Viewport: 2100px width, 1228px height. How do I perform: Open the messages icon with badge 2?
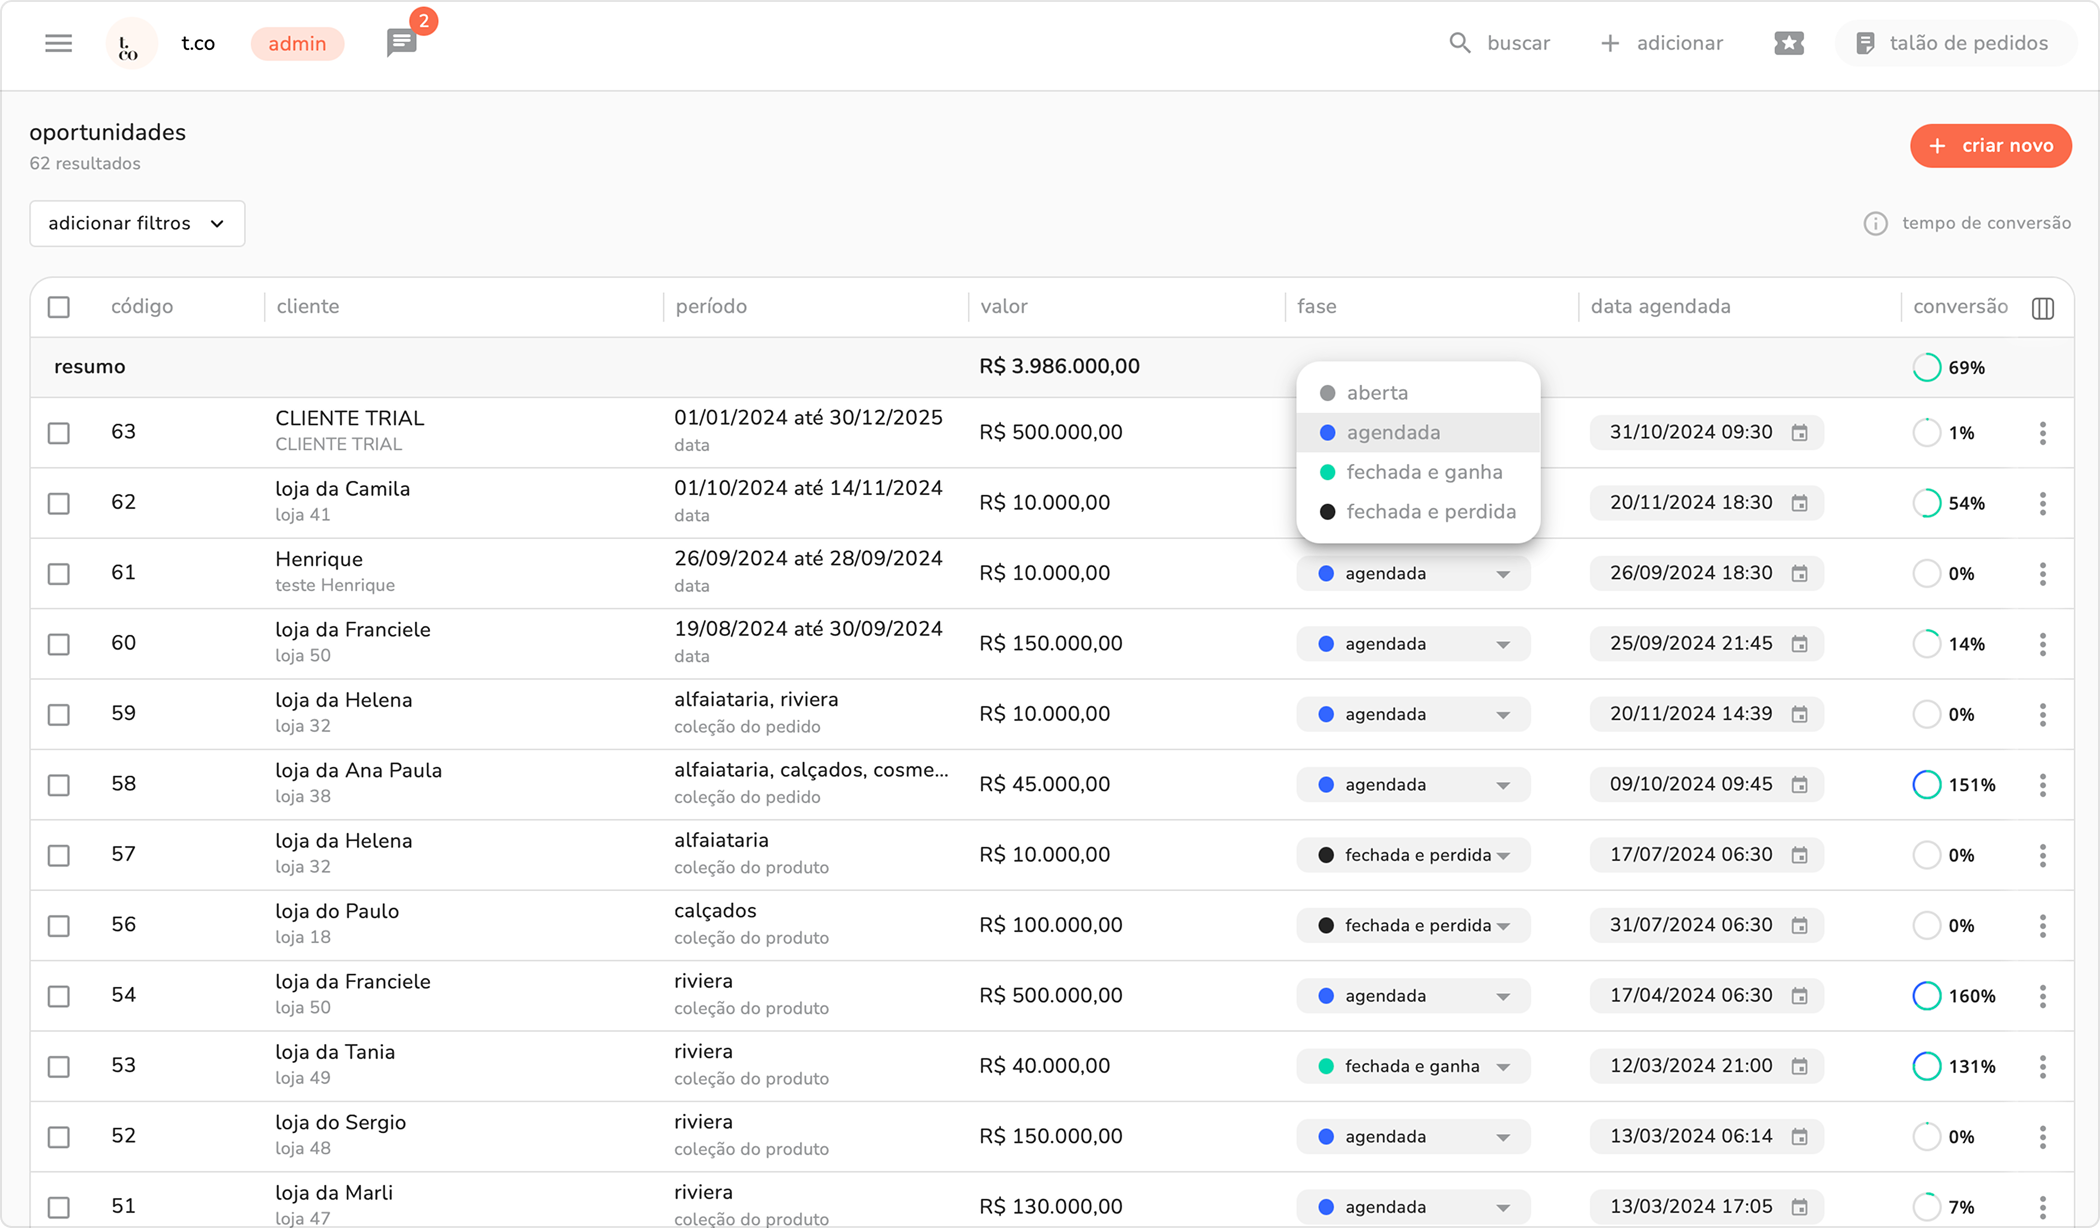click(x=401, y=43)
